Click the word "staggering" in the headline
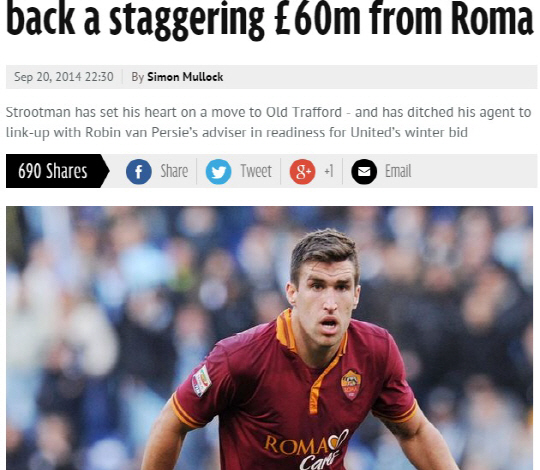This screenshot has width=540, height=470. coord(187,20)
